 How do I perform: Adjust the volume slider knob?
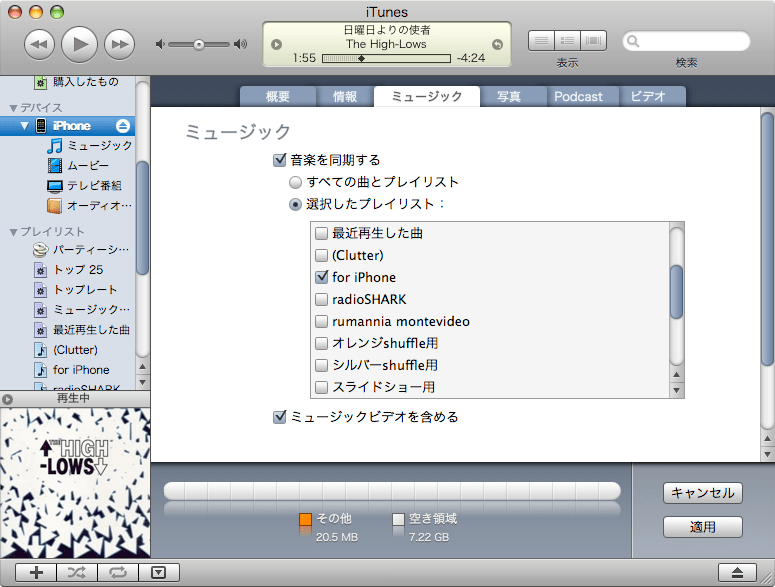[199, 45]
